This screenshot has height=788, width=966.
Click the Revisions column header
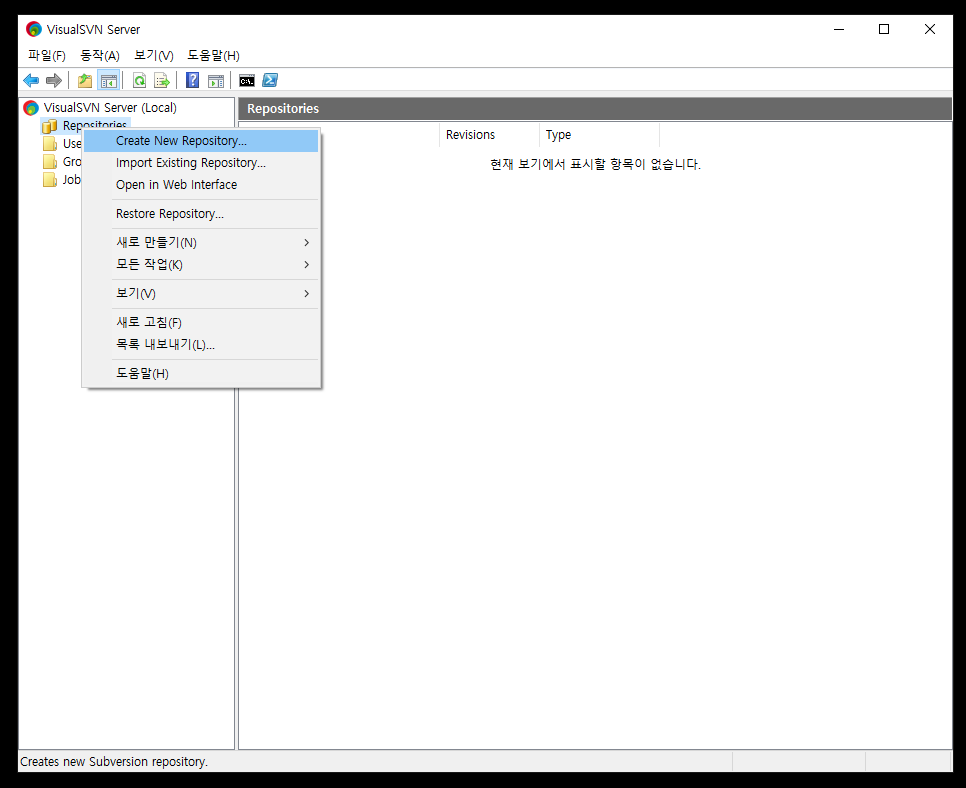pos(489,135)
